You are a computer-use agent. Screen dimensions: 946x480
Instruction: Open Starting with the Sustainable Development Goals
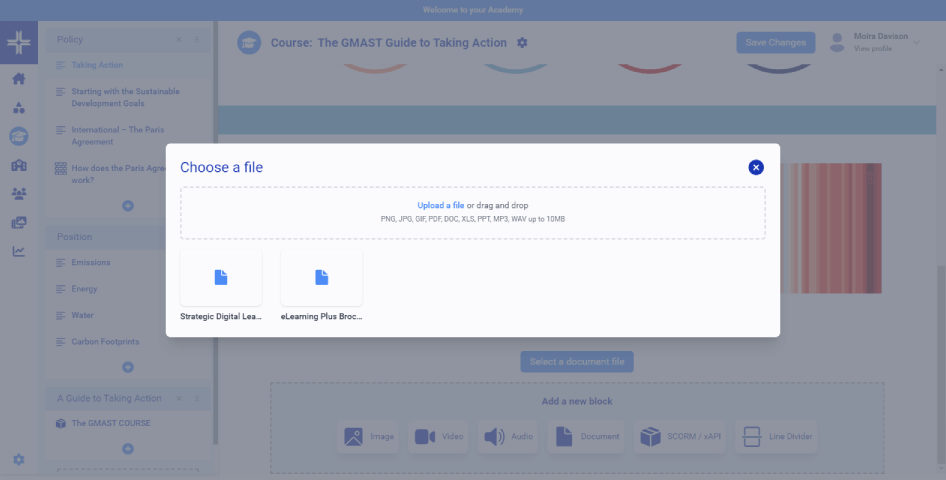125,97
